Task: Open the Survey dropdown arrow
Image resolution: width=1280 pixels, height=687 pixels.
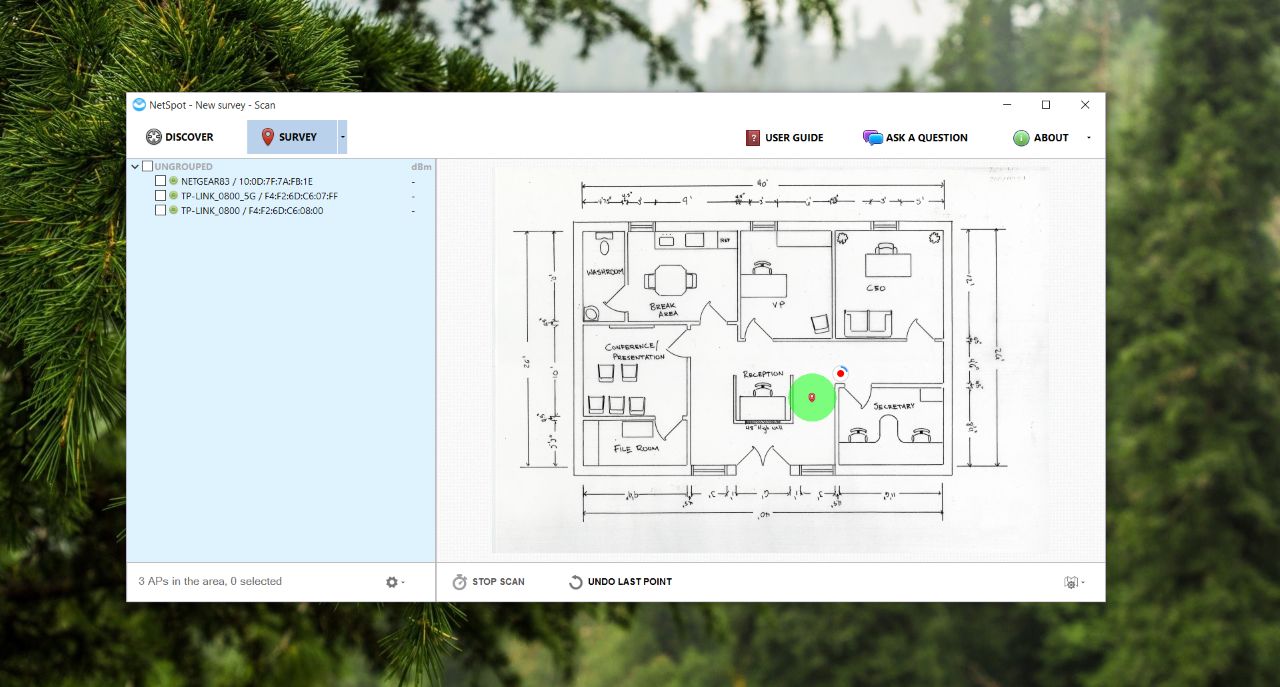Action: [x=342, y=137]
